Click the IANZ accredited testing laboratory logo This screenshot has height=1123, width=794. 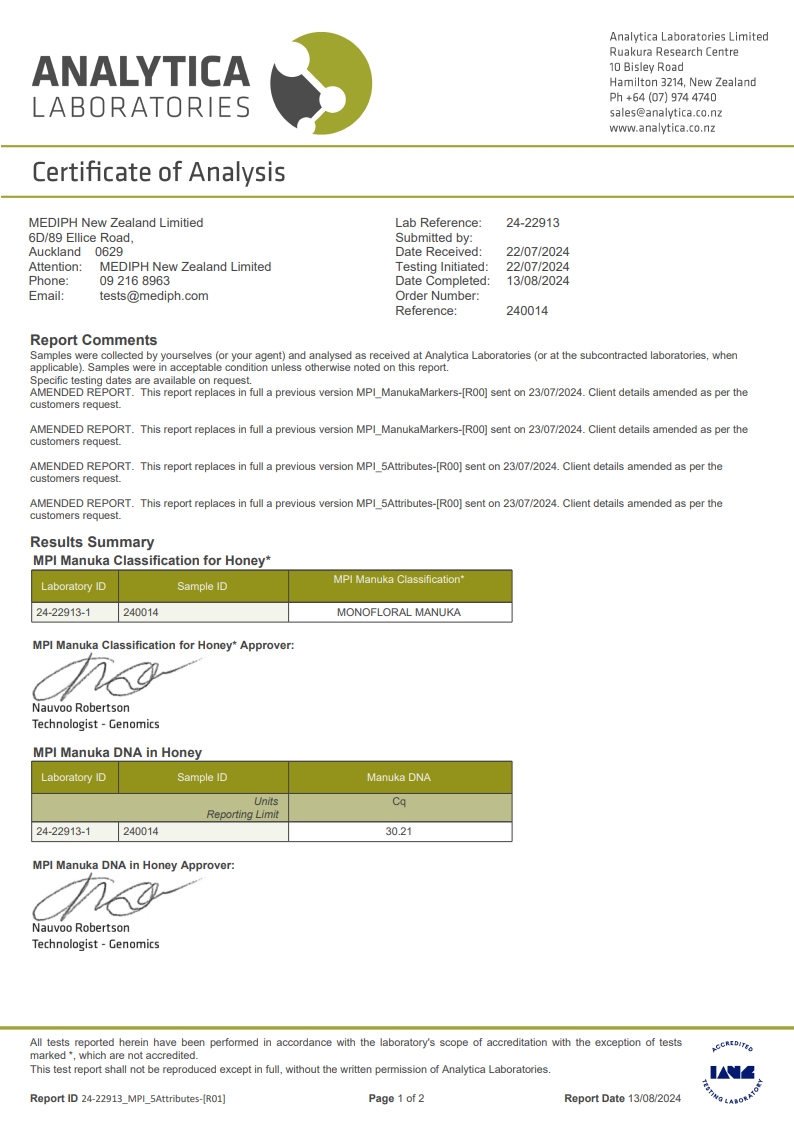732,1072
